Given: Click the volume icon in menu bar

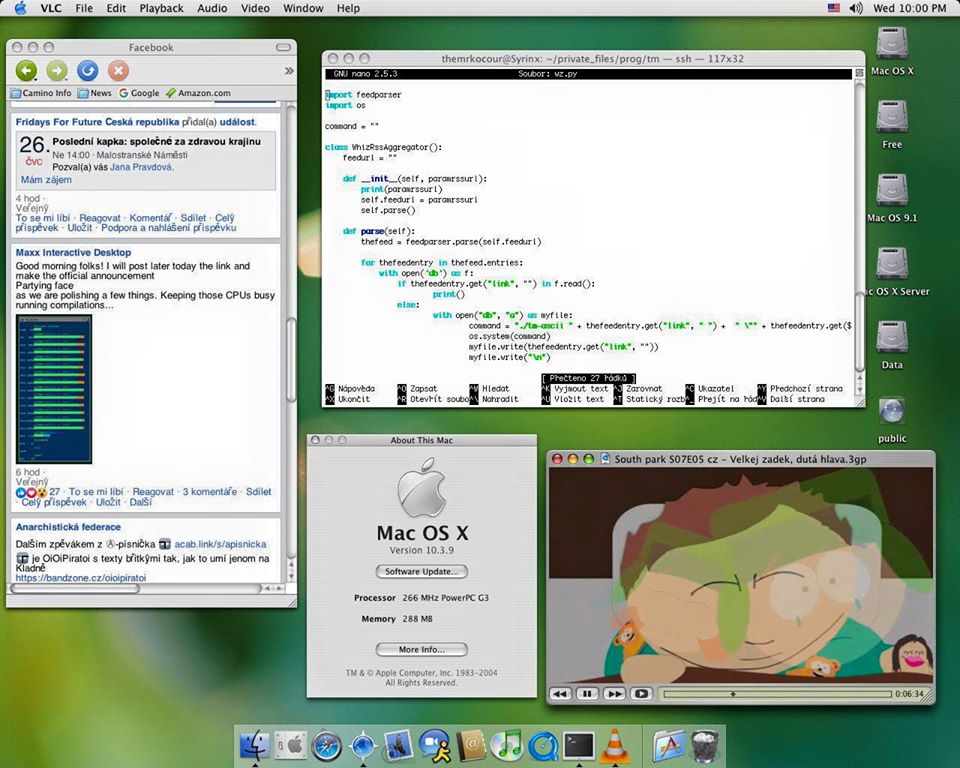Looking at the screenshot, I should click(856, 8).
